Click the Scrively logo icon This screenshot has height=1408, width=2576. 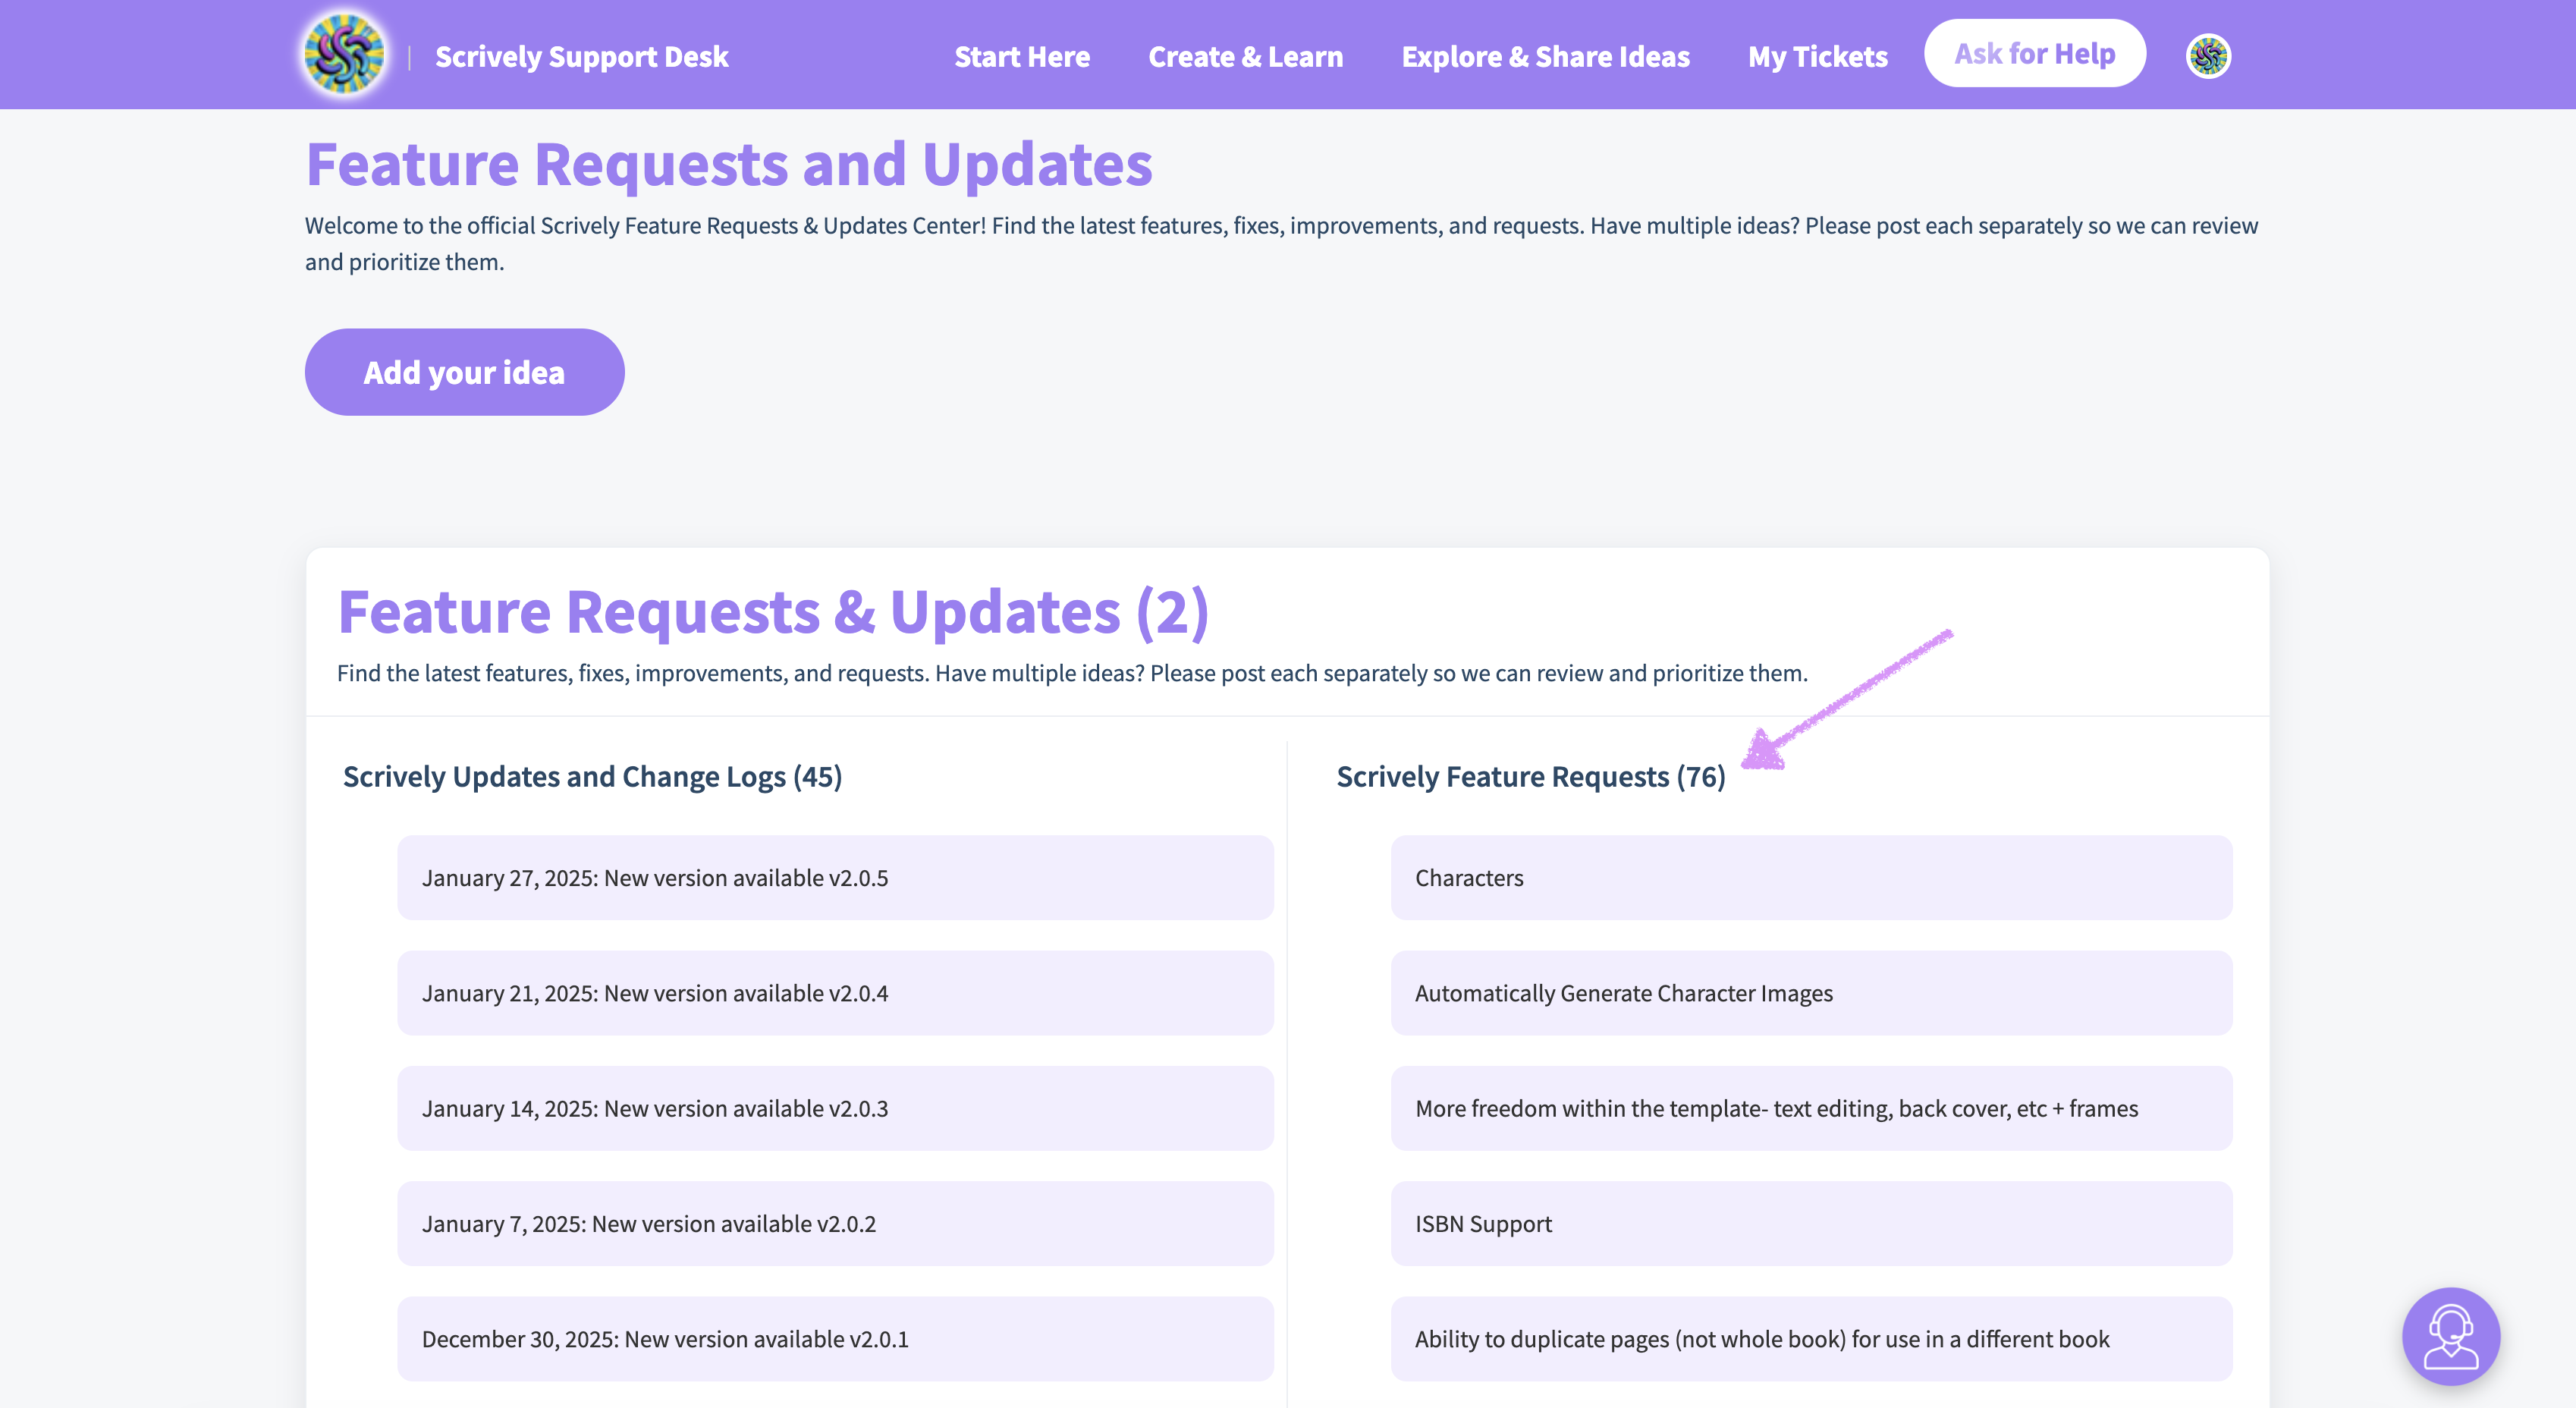(344, 55)
